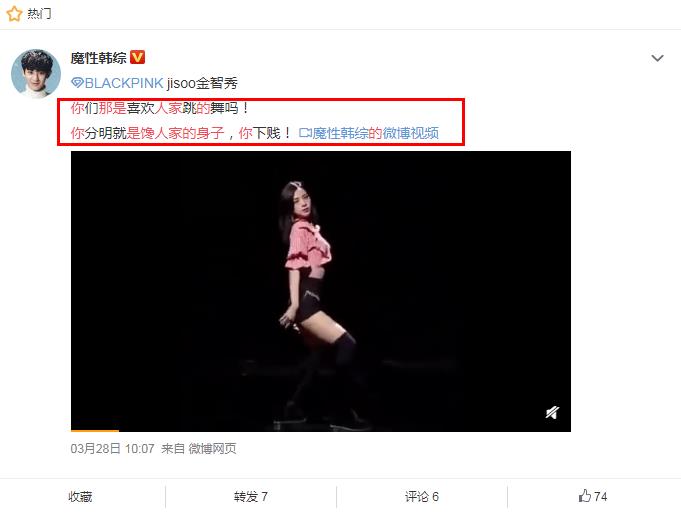Click the 热门 label
This screenshot has height=515, width=681.
(x=39, y=13)
